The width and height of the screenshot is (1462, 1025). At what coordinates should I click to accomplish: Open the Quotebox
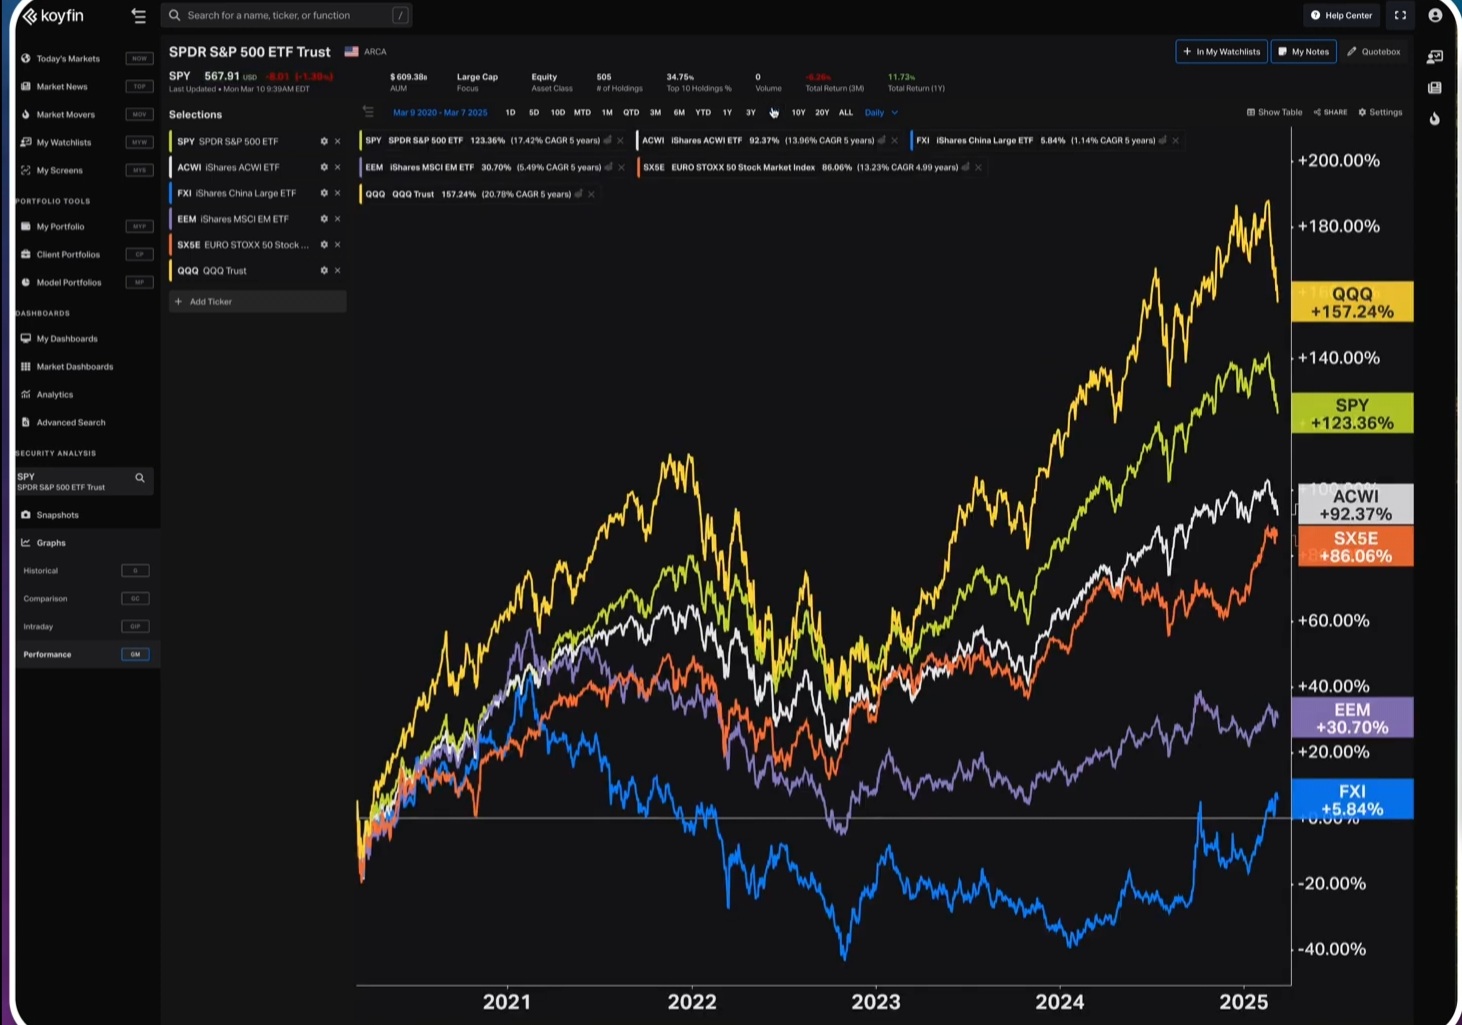pyautogui.click(x=1374, y=52)
